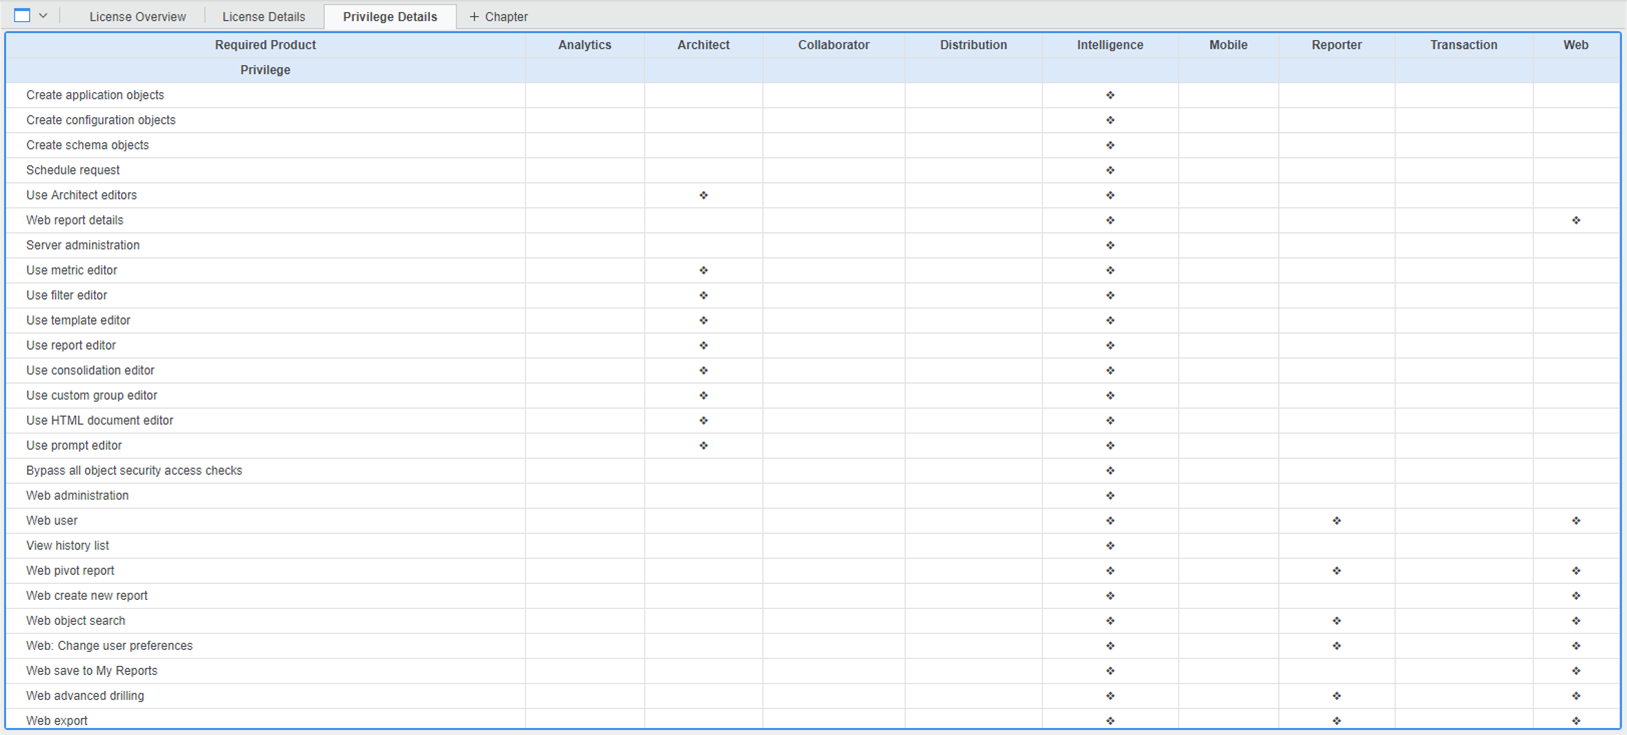Click Intelligence diamond for Create application objects
Viewport: 1627px width, 735px height.
(1109, 95)
